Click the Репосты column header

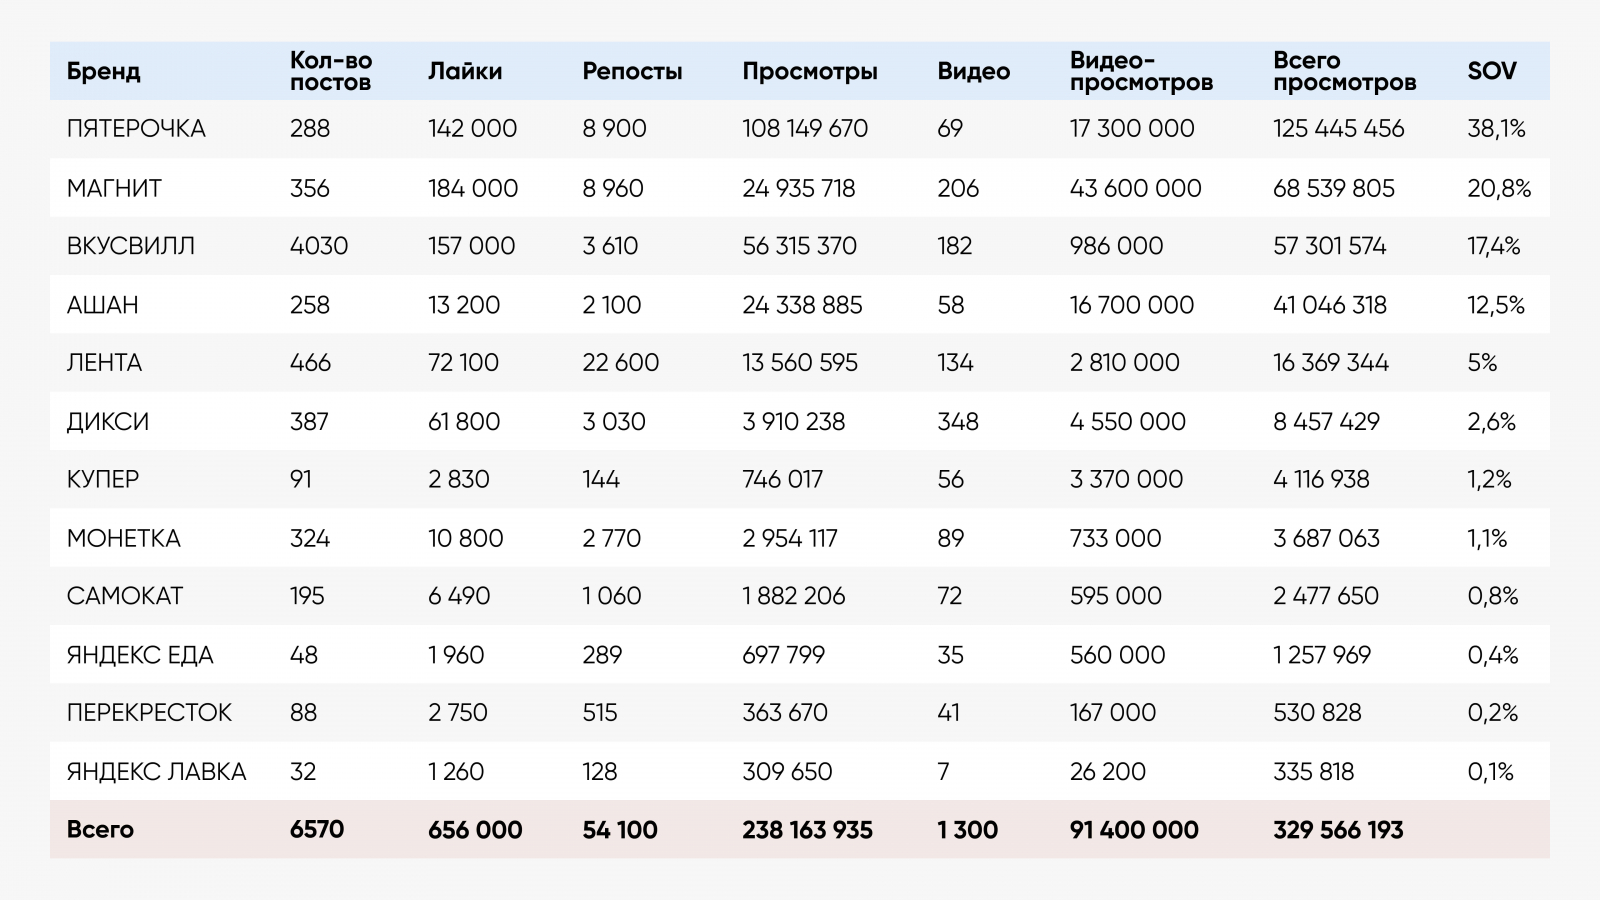(632, 72)
